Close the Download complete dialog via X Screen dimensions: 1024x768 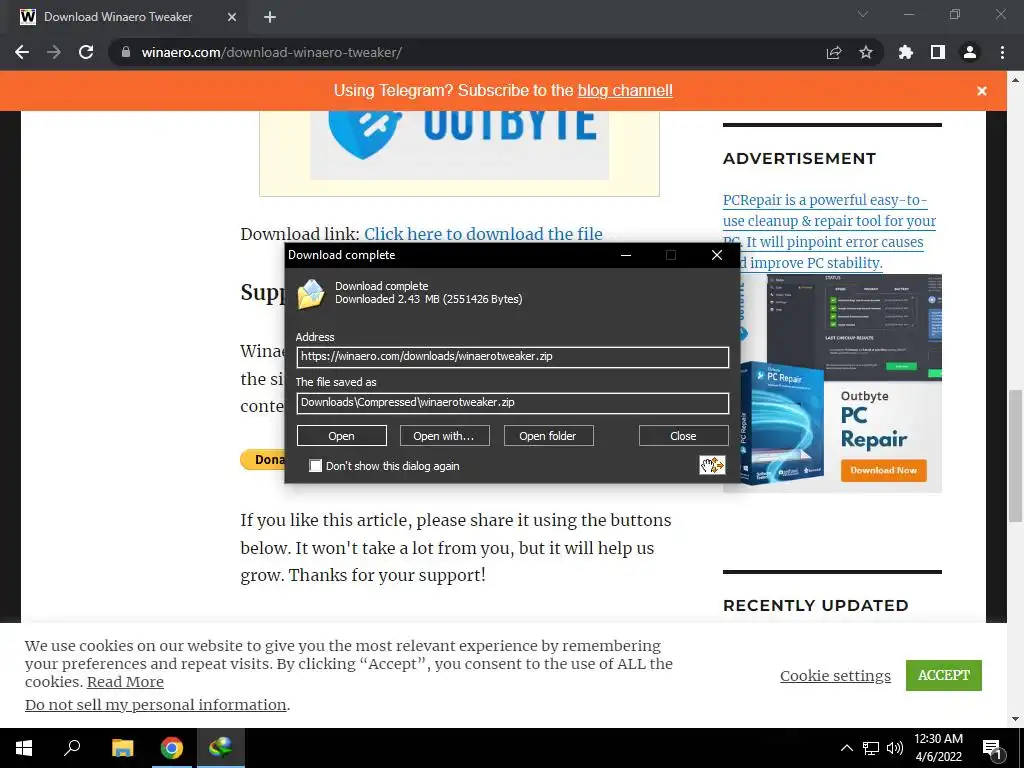716,255
